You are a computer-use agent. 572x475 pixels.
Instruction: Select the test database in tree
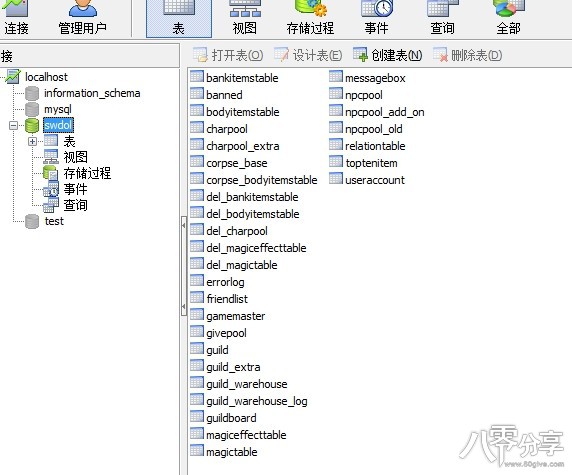coord(54,221)
